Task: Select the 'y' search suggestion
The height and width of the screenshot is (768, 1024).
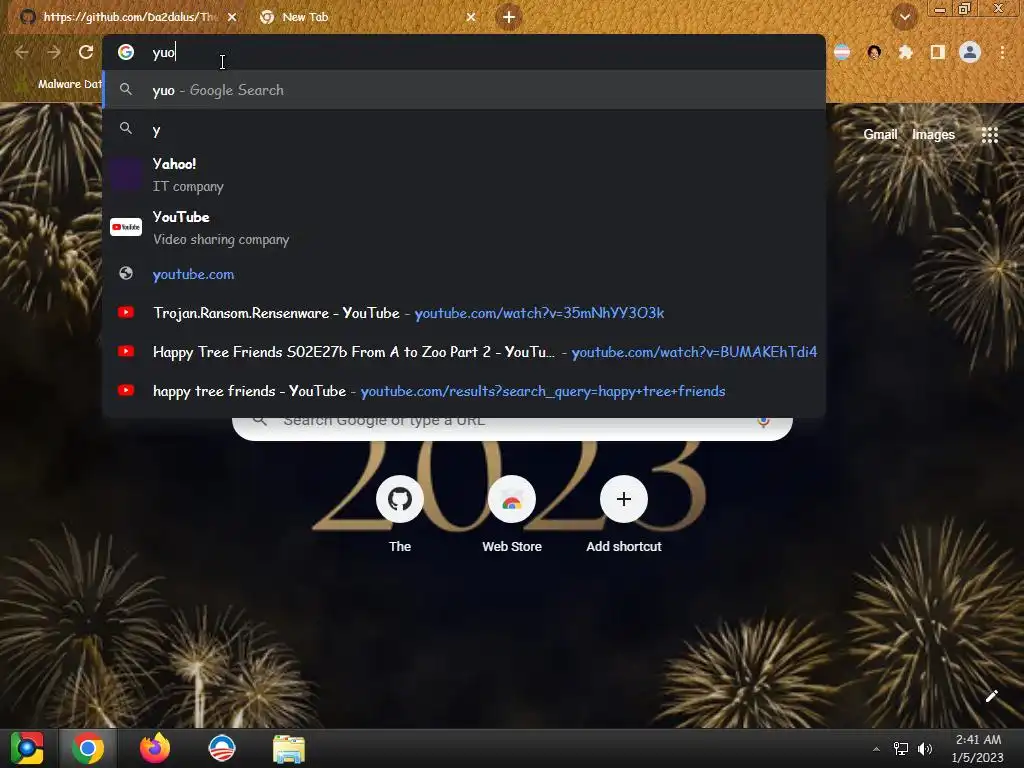Action: pos(464,129)
